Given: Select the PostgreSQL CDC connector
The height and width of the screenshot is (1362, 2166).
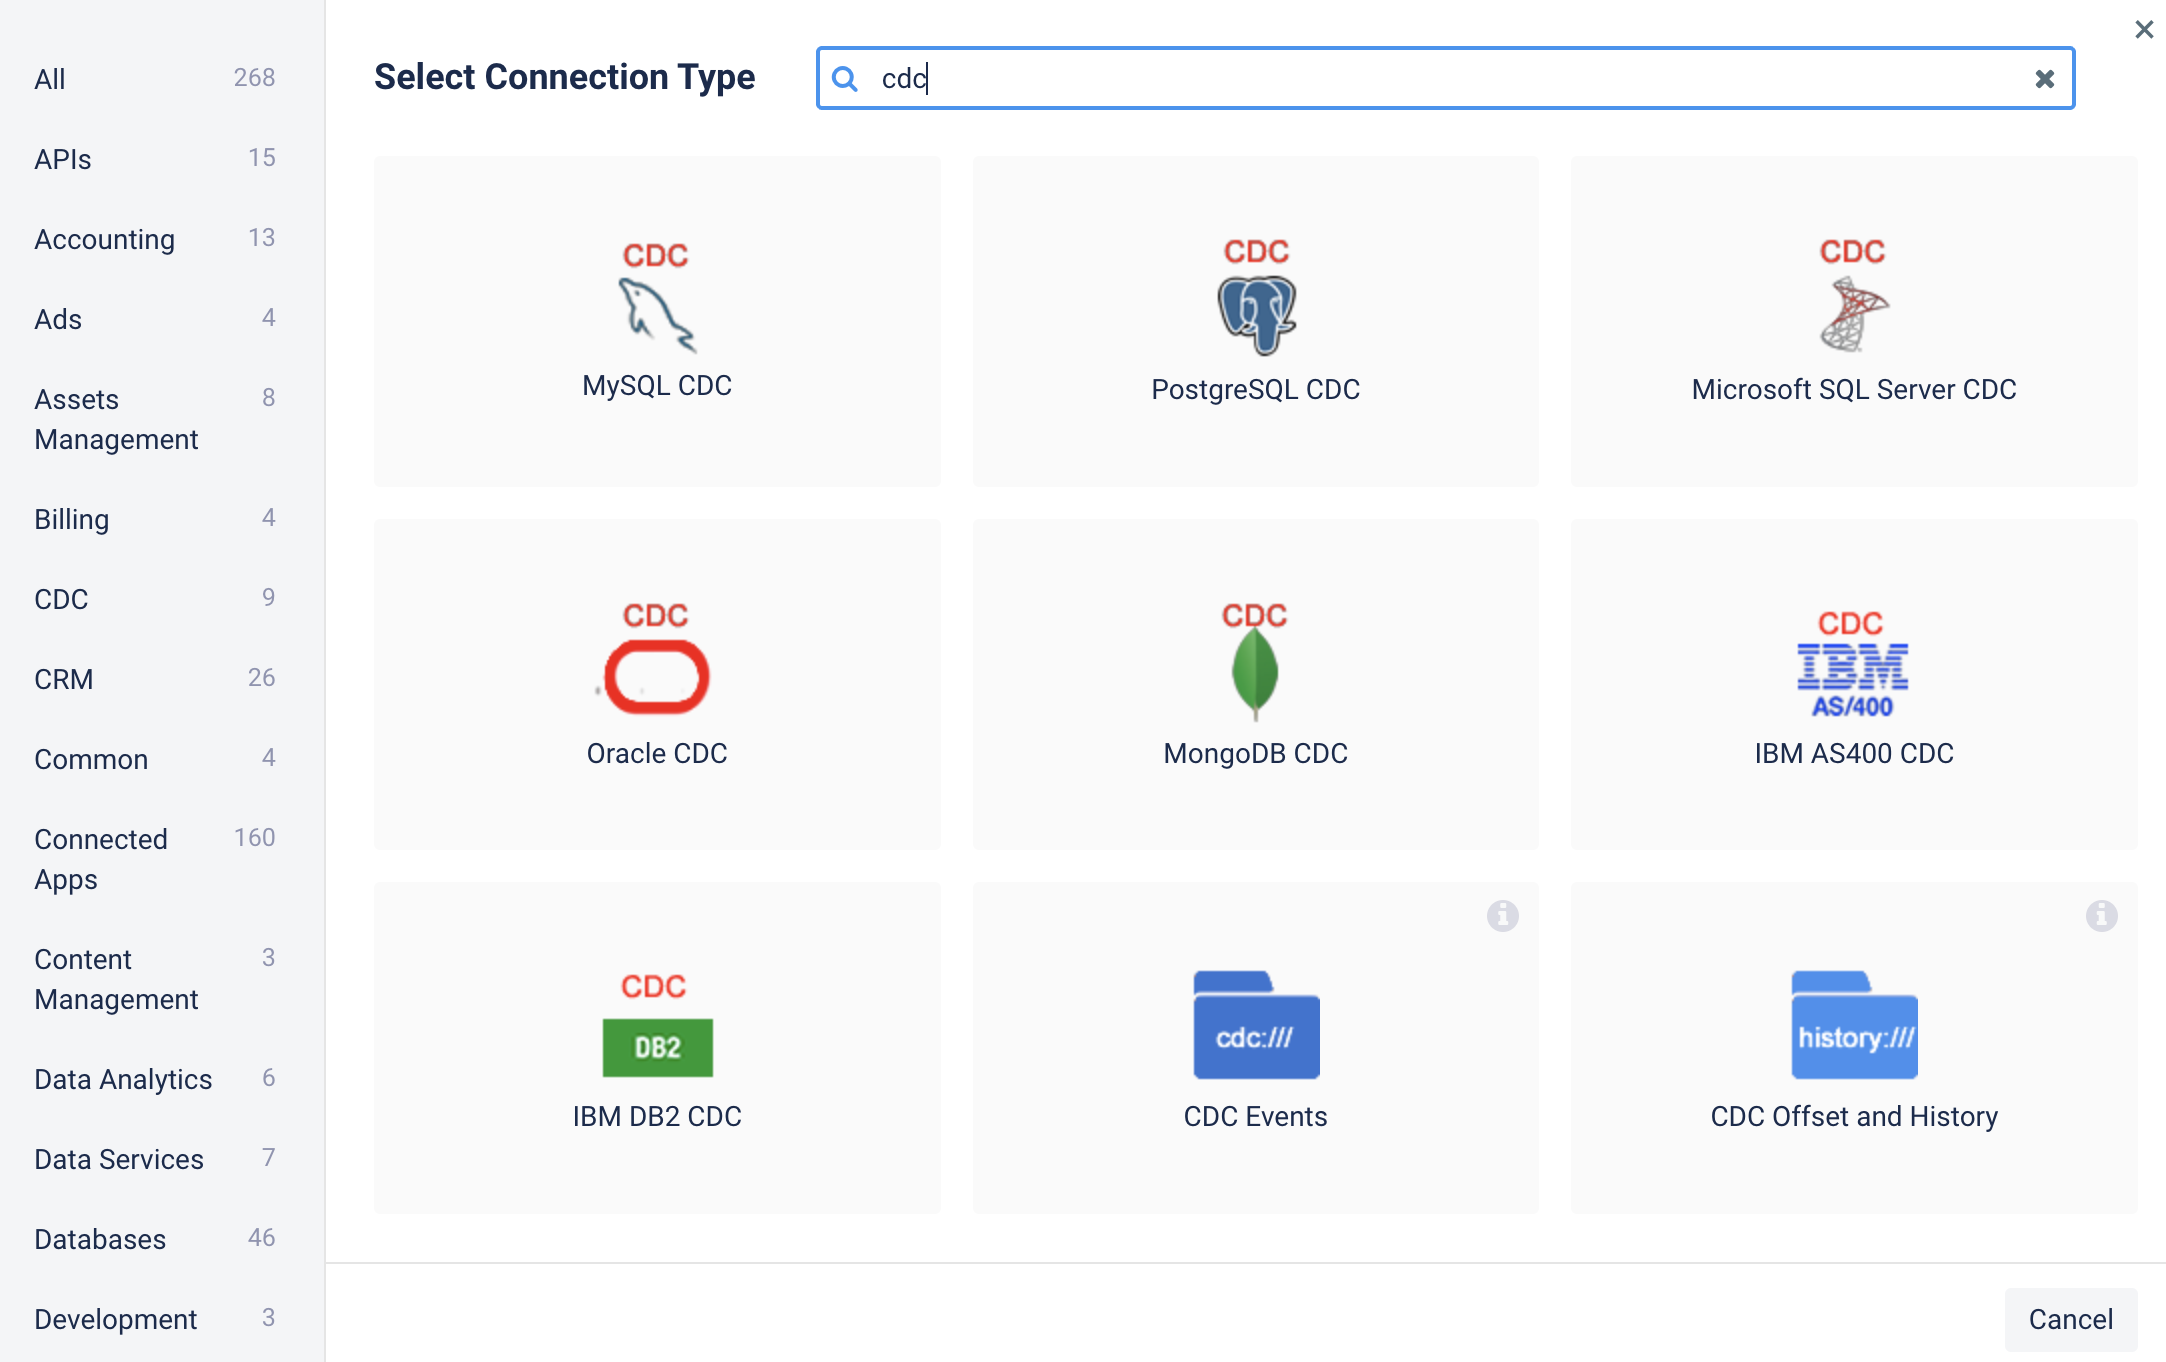Looking at the screenshot, I should 1255,320.
